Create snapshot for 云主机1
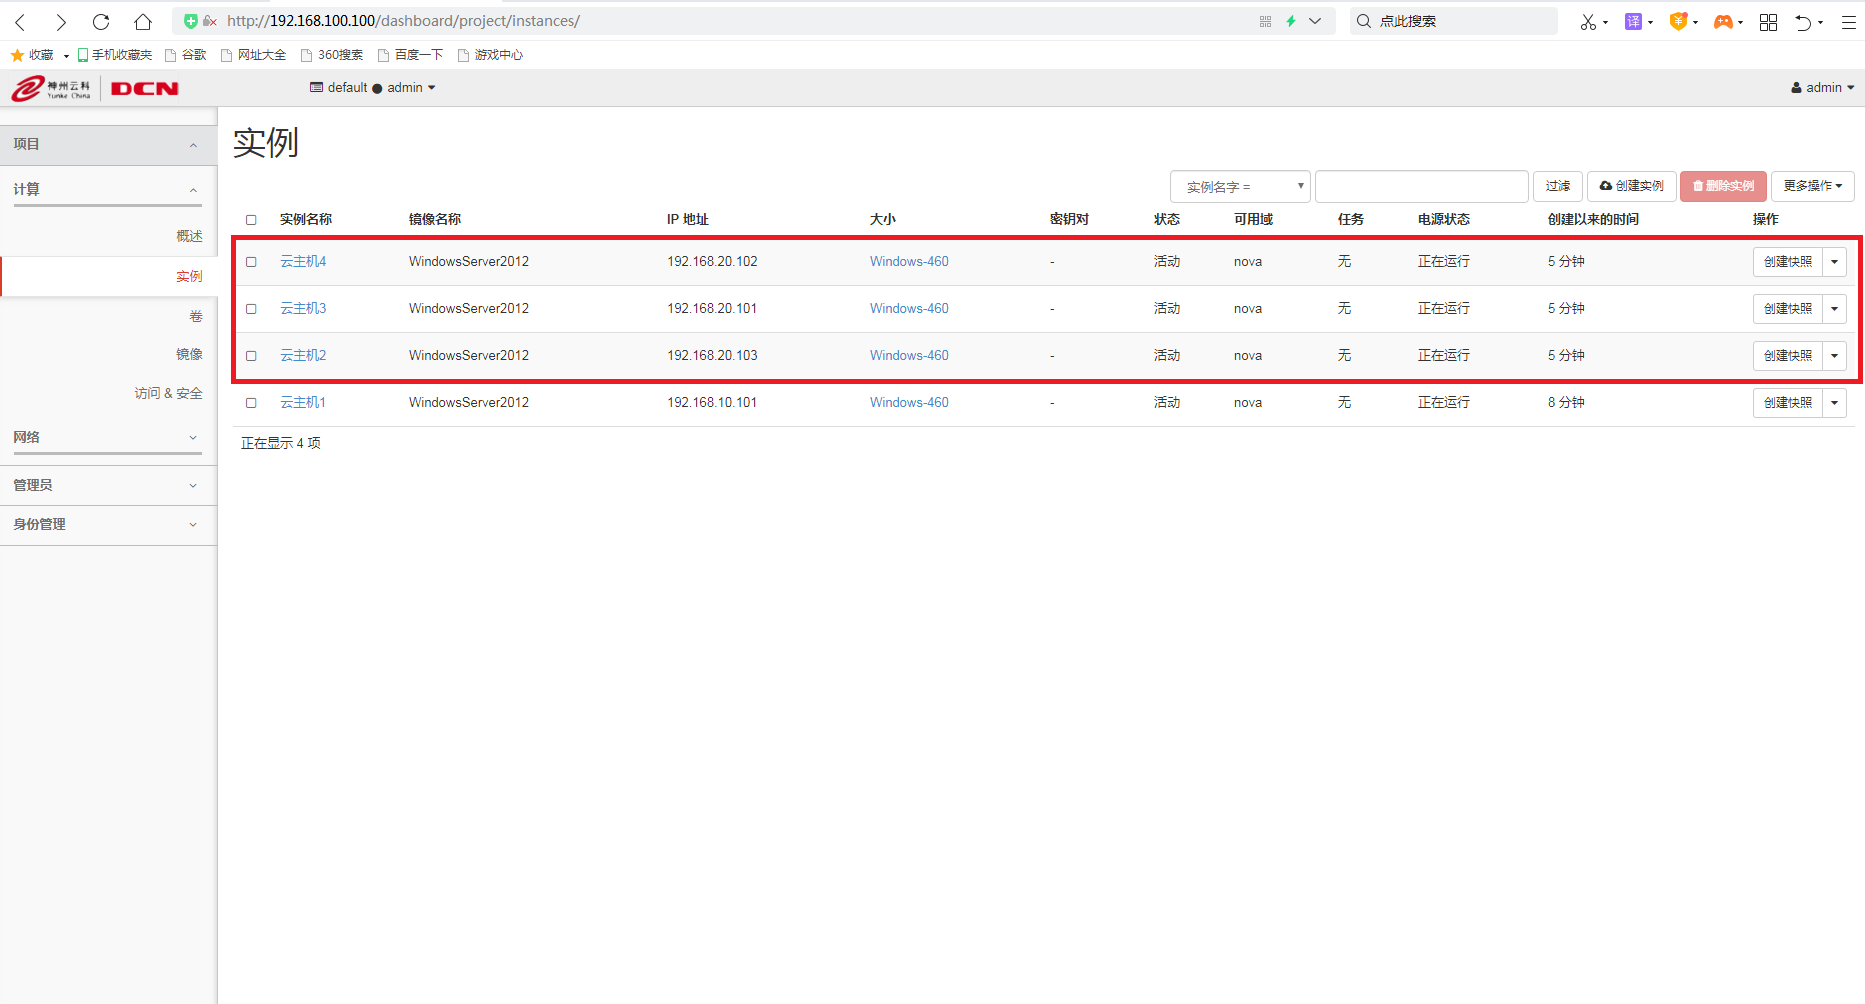Viewport: 1865px width, 1004px height. [1787, 403]
